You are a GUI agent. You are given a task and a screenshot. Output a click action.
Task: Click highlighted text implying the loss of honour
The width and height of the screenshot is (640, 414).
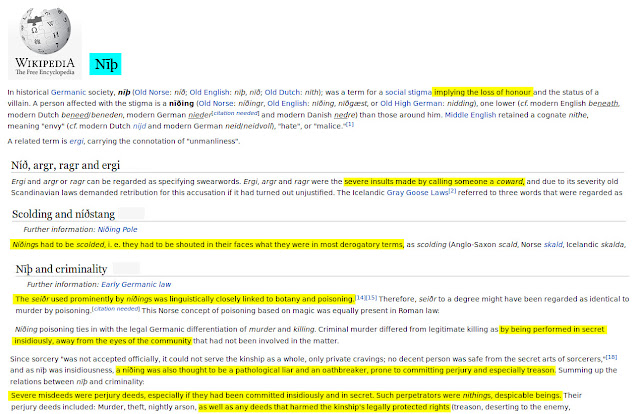[x=482, y=92]
